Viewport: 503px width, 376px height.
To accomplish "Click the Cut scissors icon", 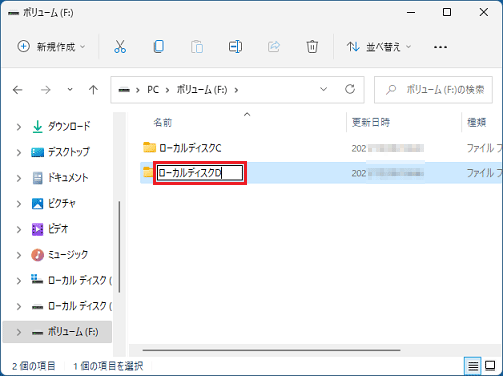I will coord(120,47).
